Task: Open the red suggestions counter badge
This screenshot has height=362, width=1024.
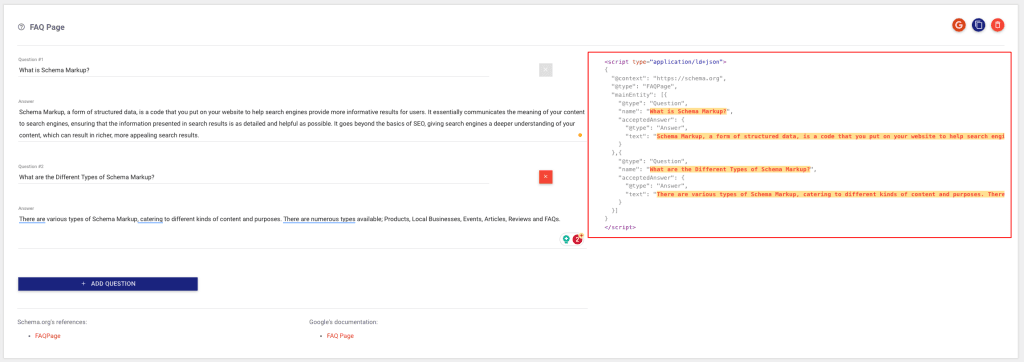Action: point(578,239)
